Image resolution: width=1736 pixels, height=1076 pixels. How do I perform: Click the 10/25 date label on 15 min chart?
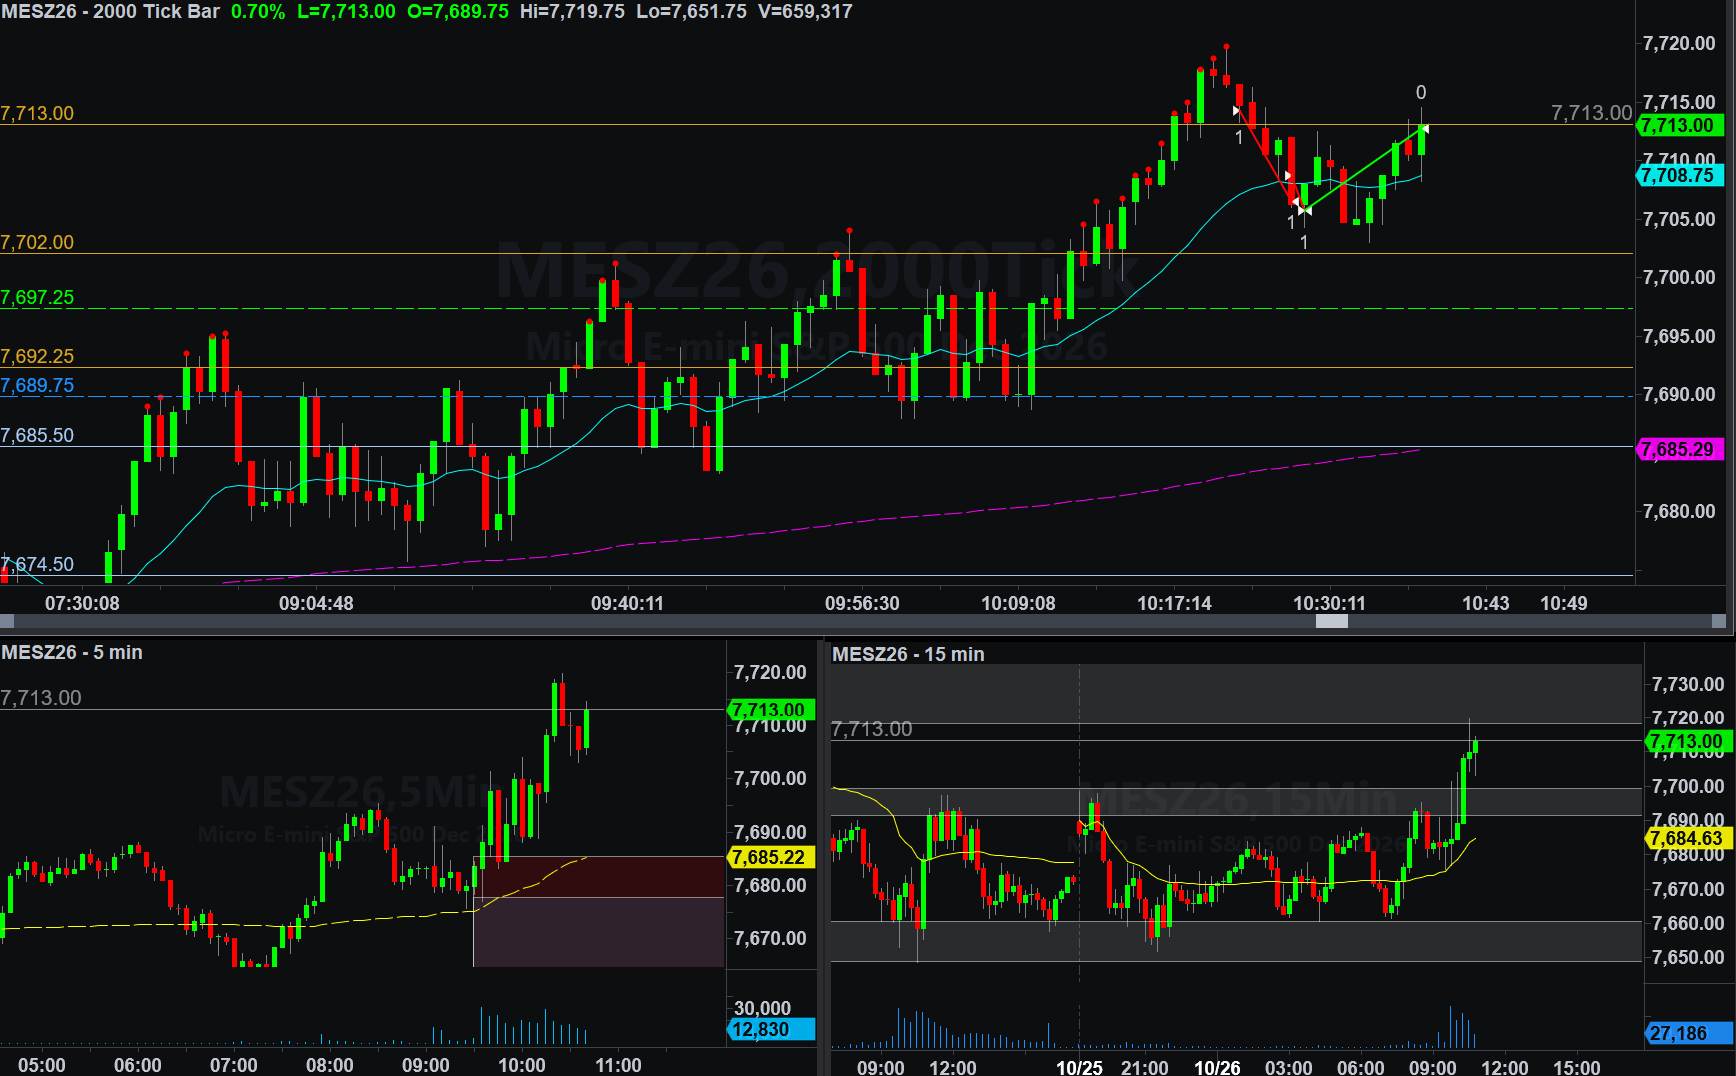[x=1079, y=1067]
